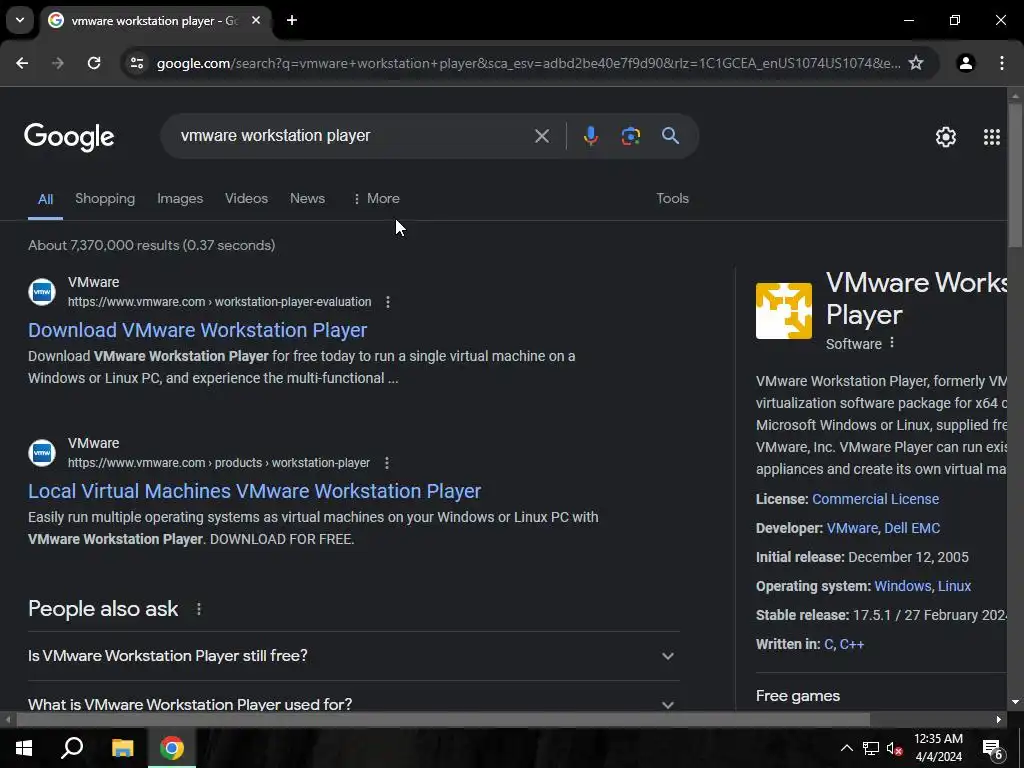Open the notification center icon
Viewport: 1024px width, 768px height.
click(x=992, y=748)
